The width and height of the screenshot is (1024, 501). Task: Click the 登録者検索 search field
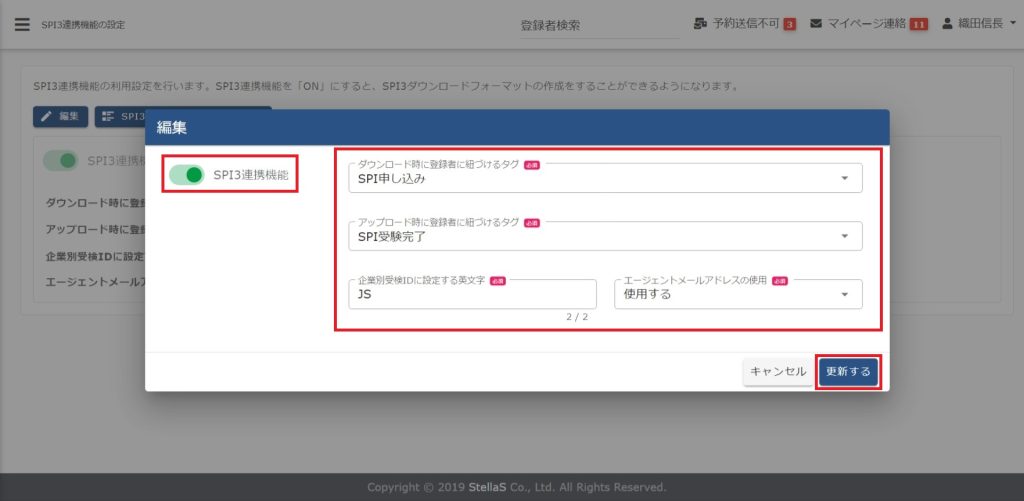[598, 25]
